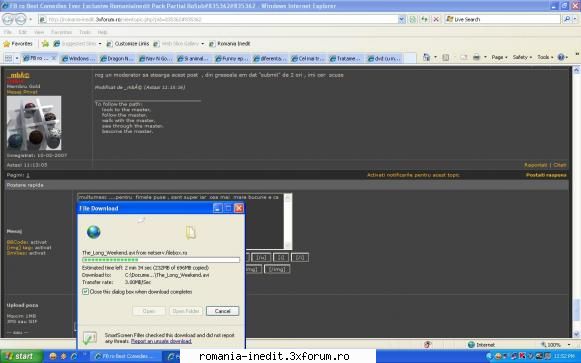
Task: Click the folder icon in File Download dialog
Action: coord(190,232)
